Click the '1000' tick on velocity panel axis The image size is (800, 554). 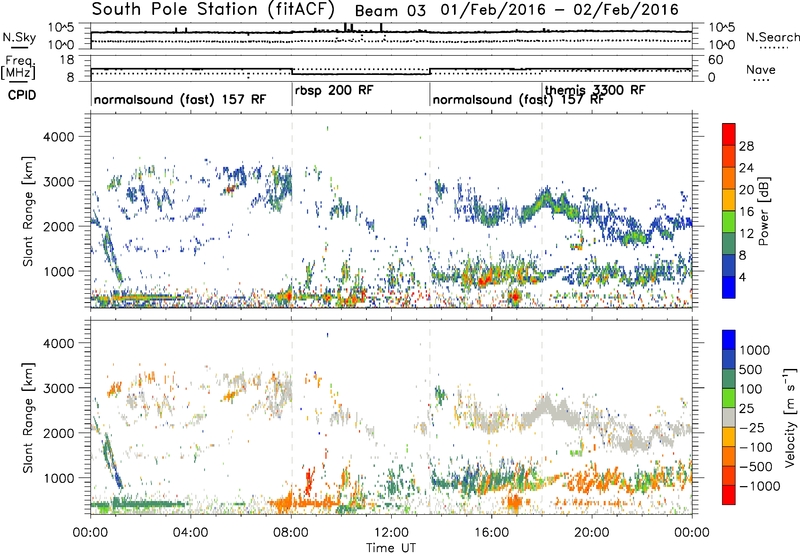coord(58,478)
